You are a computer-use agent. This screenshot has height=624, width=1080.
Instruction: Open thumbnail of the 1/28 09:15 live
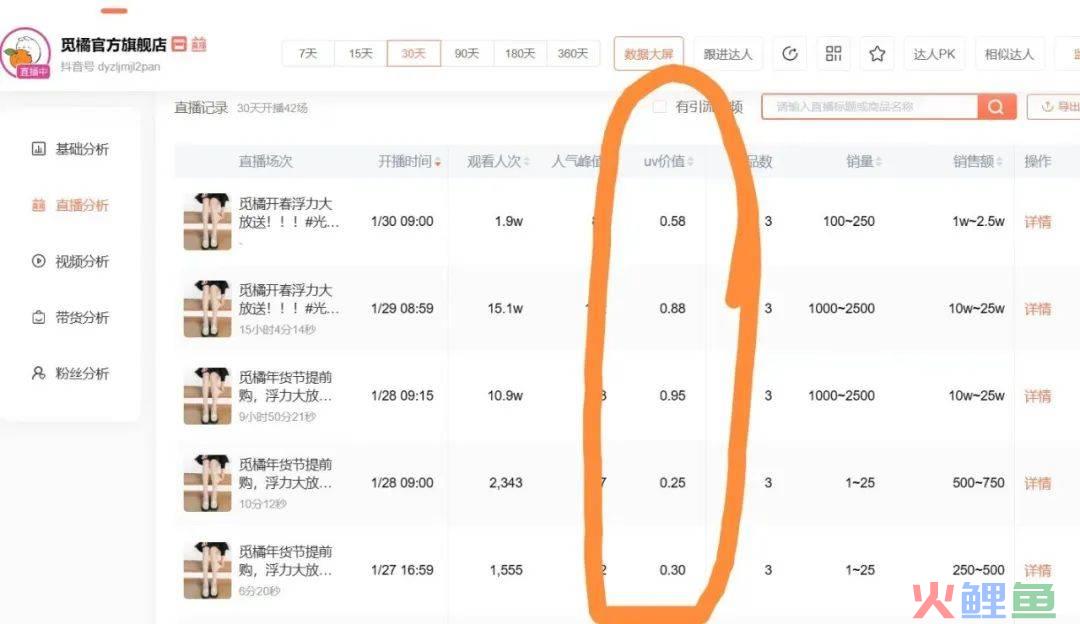point(207,395)
